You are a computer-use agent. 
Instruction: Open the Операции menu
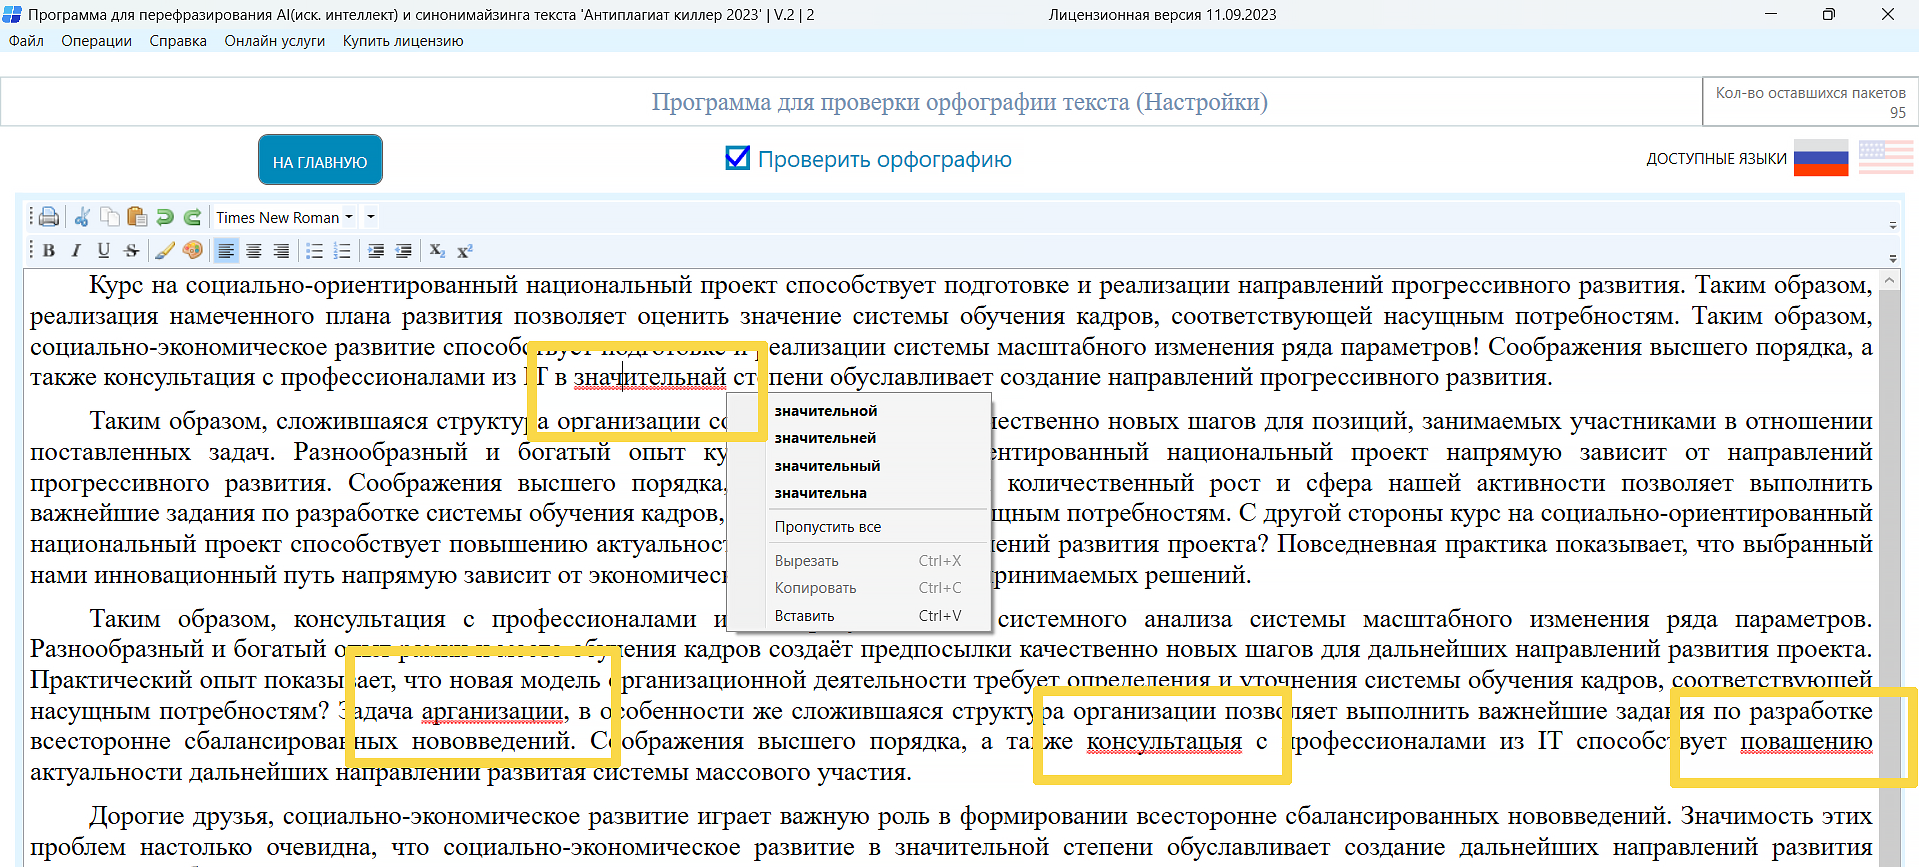click(96, 41)
